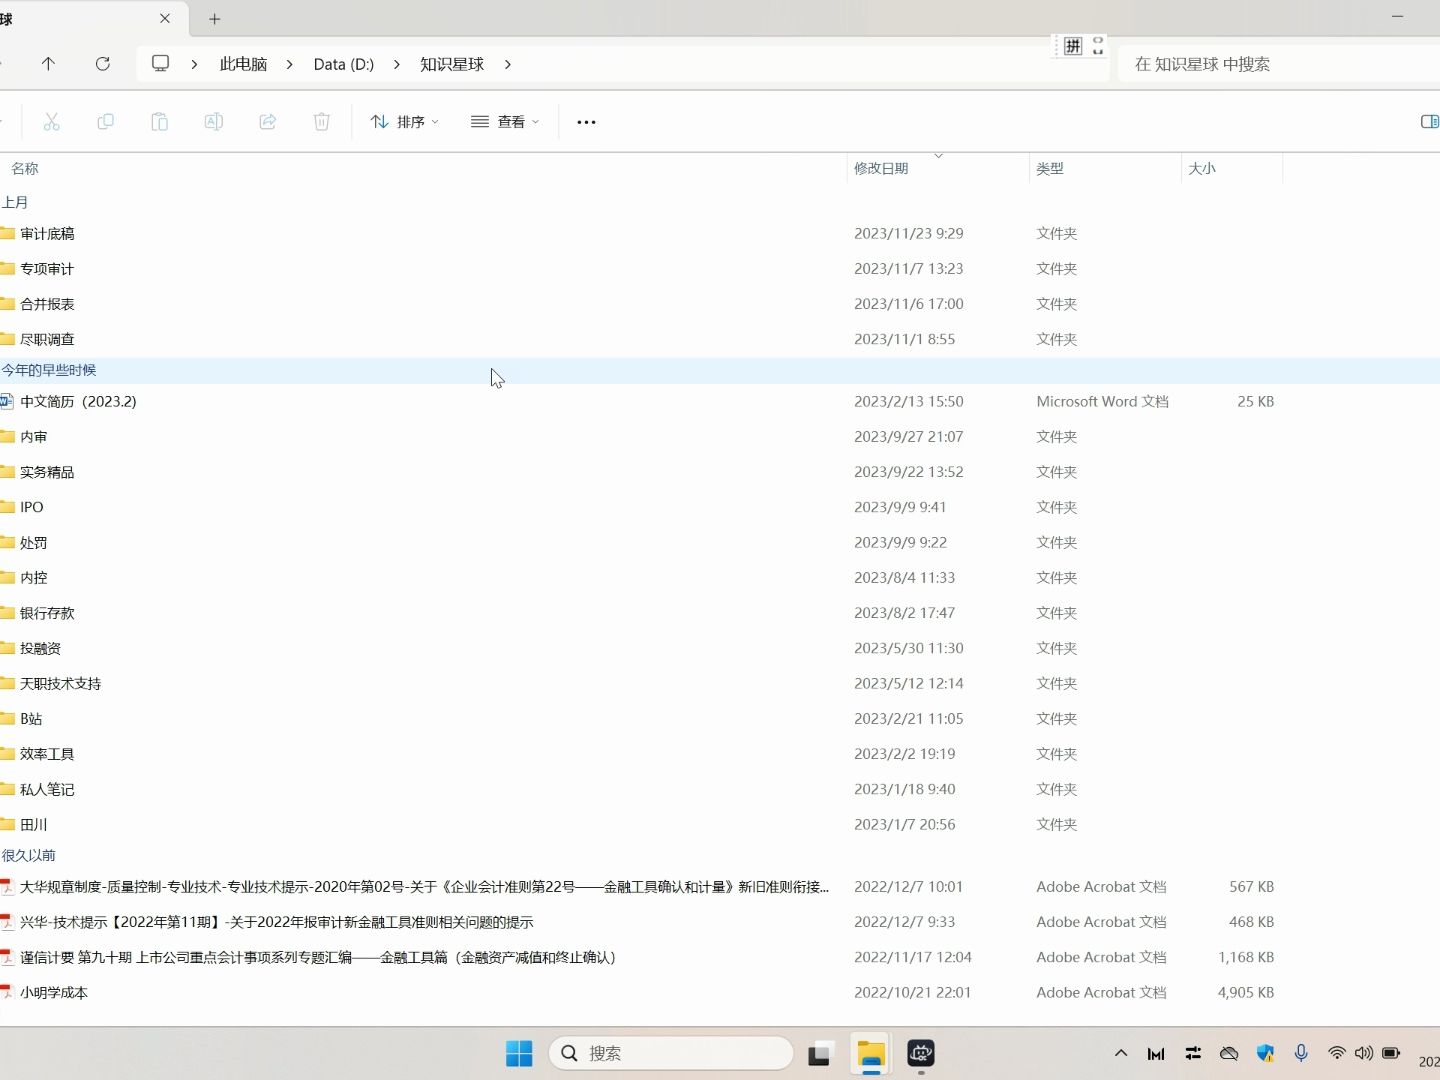Click the Cut scissors icon
The image size is (1440, 1080).
[x=52, y=122]
